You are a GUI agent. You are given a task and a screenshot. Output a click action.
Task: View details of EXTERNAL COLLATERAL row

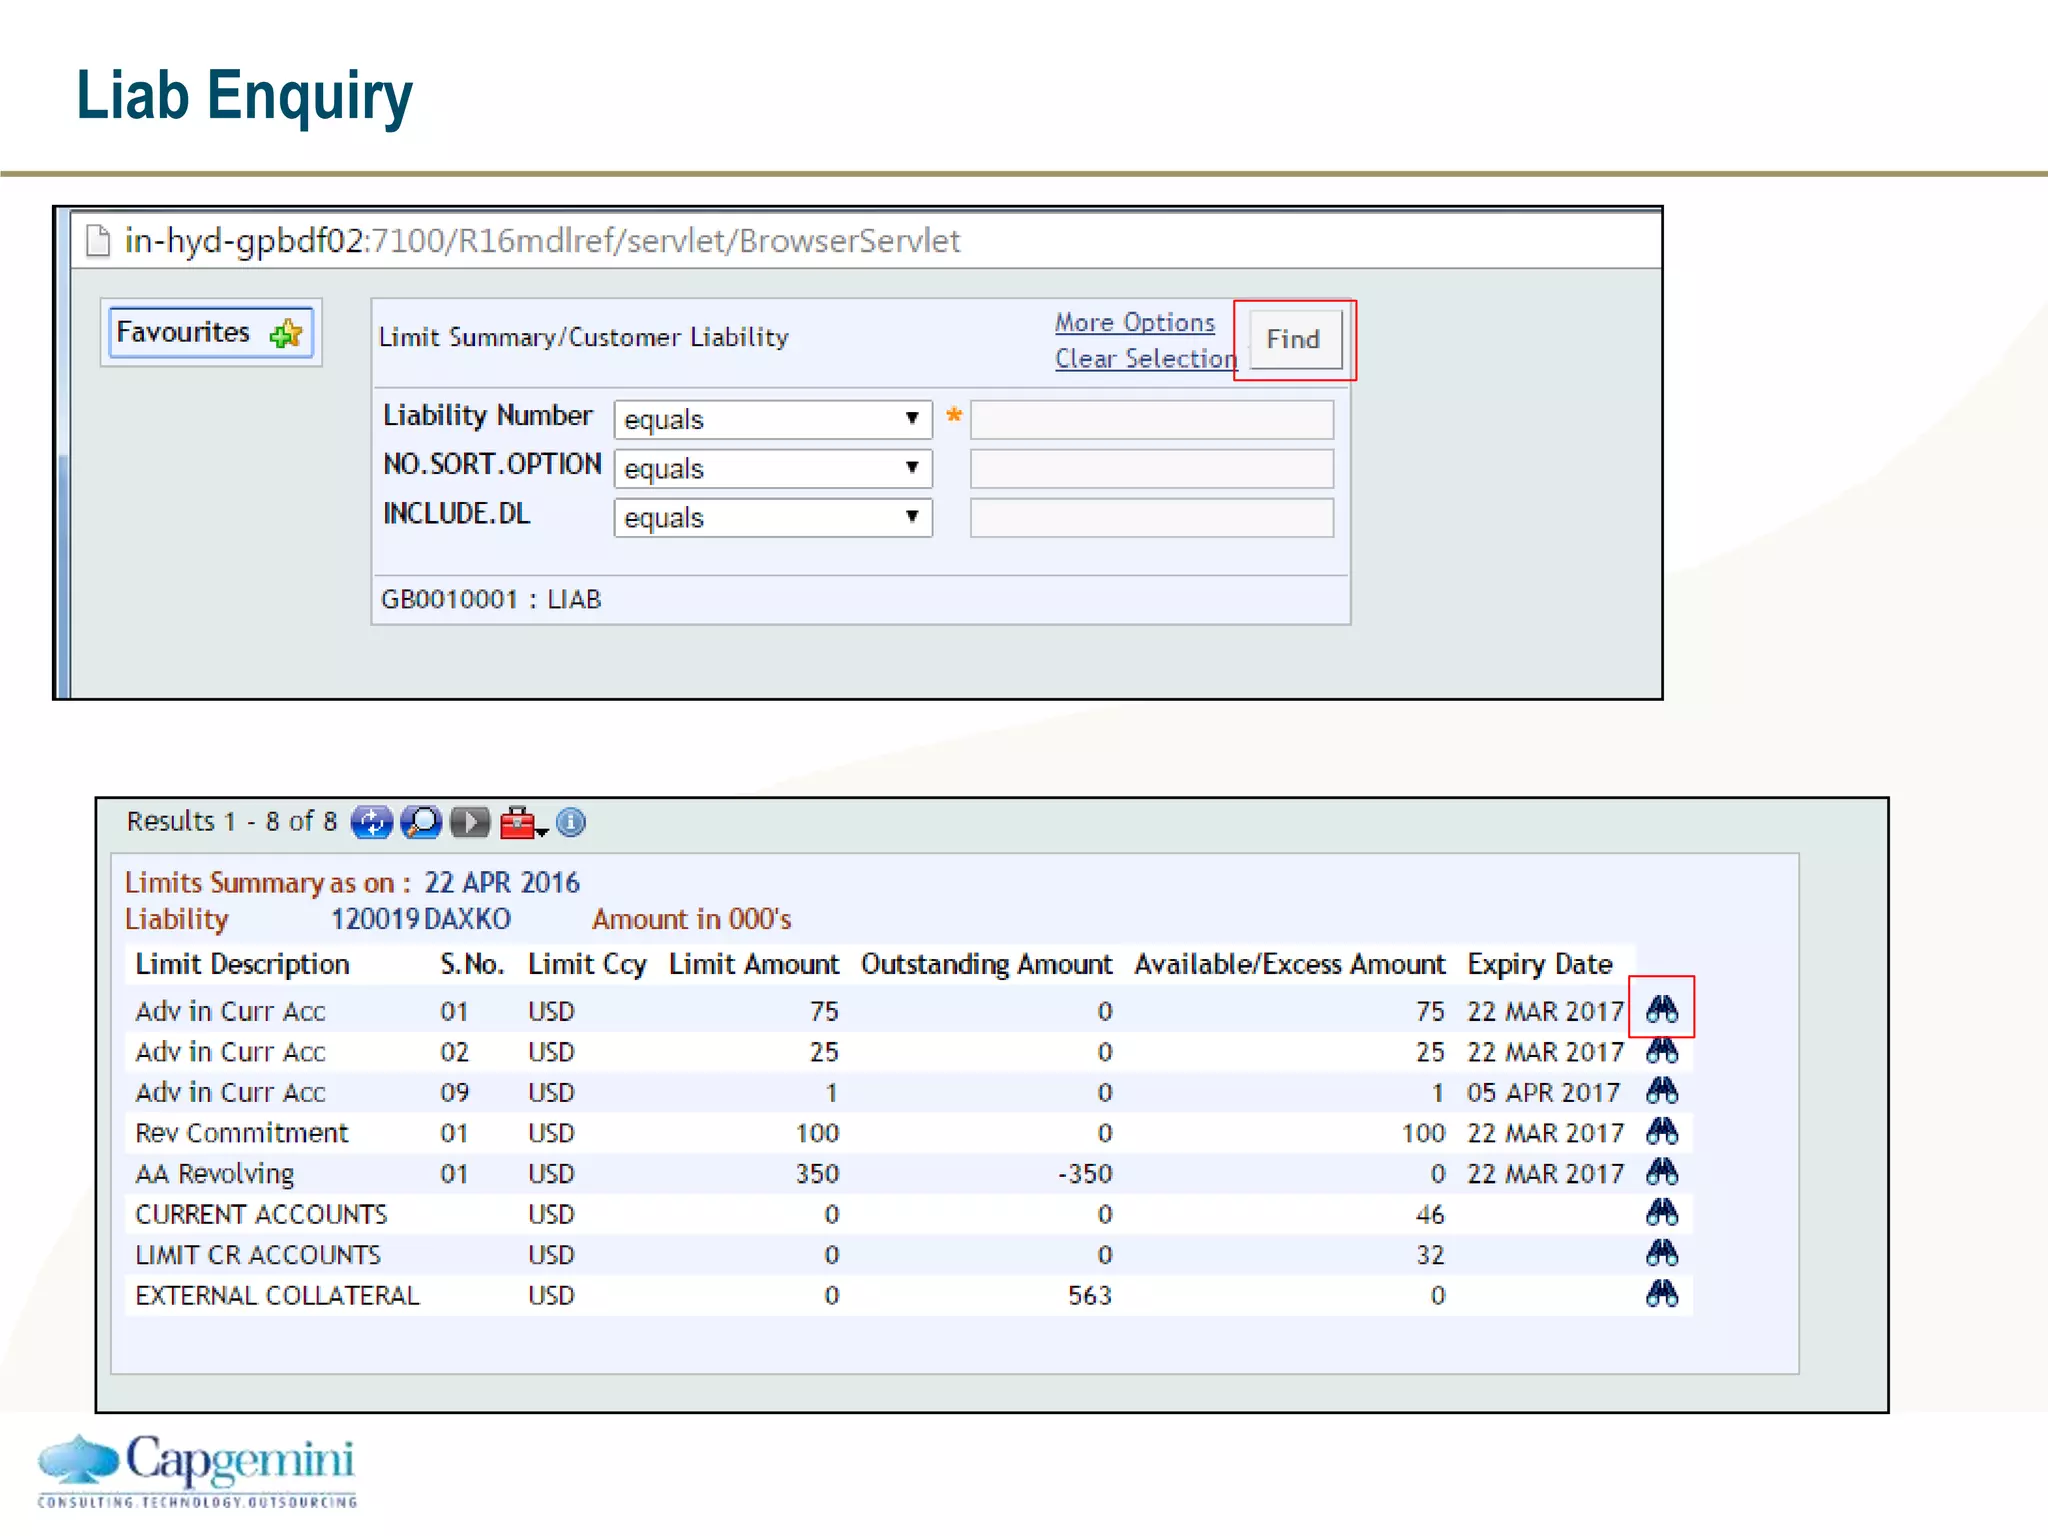(1661, 1294)
